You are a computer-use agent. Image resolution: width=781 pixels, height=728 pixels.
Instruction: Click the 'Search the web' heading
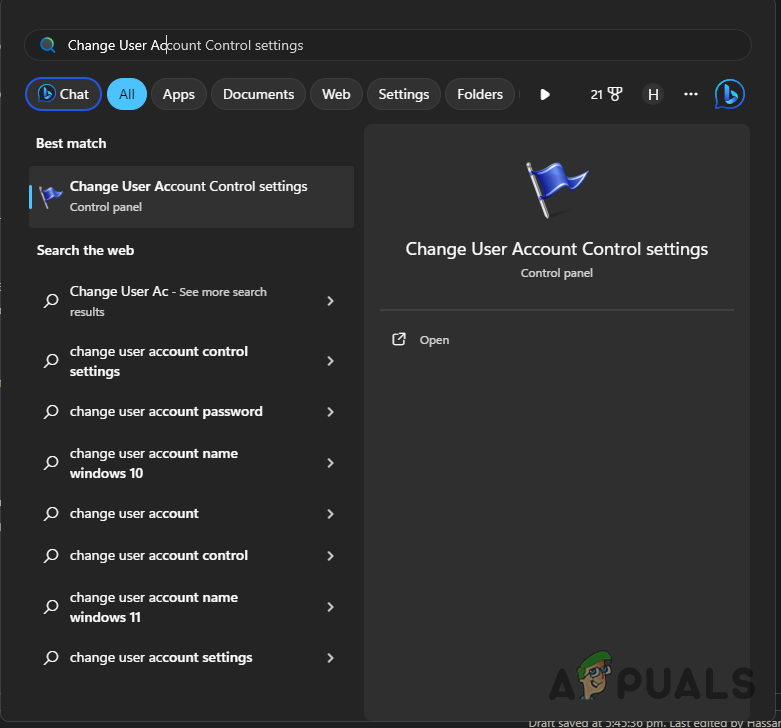coord(85,250)
